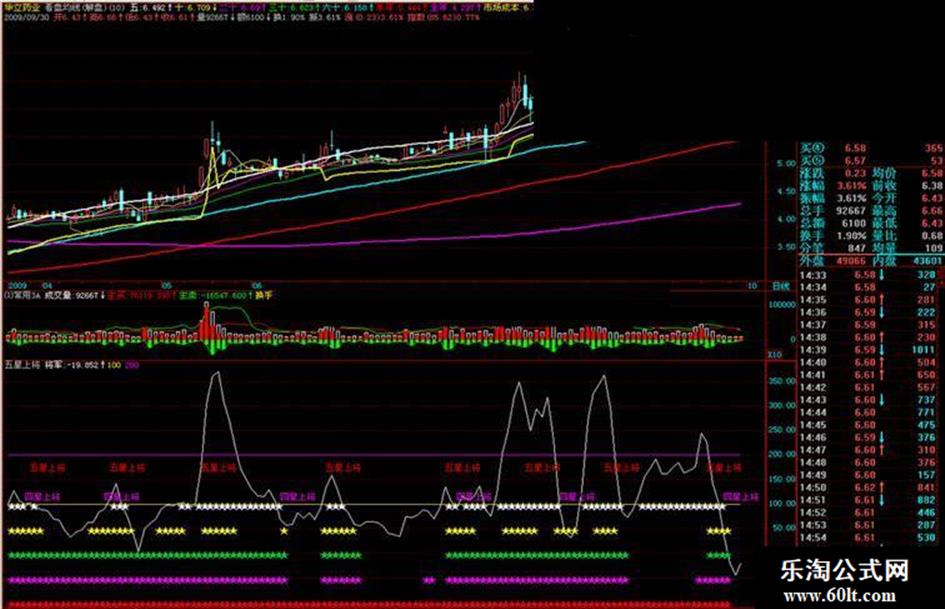Select the 总手 value 92667 in quote panel

coord(851,210)
